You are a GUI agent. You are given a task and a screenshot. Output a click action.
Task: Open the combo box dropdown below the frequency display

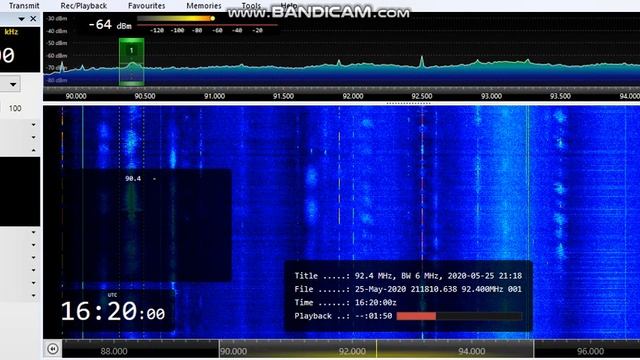point(13,84)
